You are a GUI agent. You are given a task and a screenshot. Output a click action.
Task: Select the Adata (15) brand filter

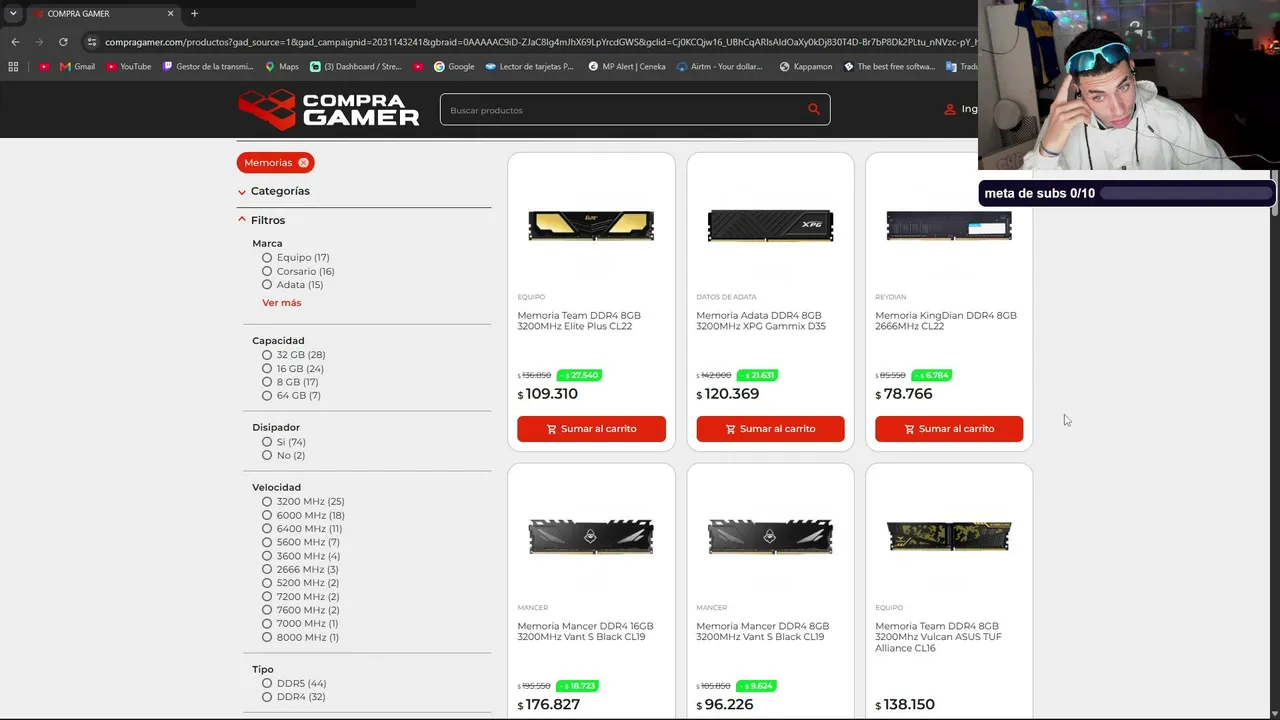click(x=267, y=285)
